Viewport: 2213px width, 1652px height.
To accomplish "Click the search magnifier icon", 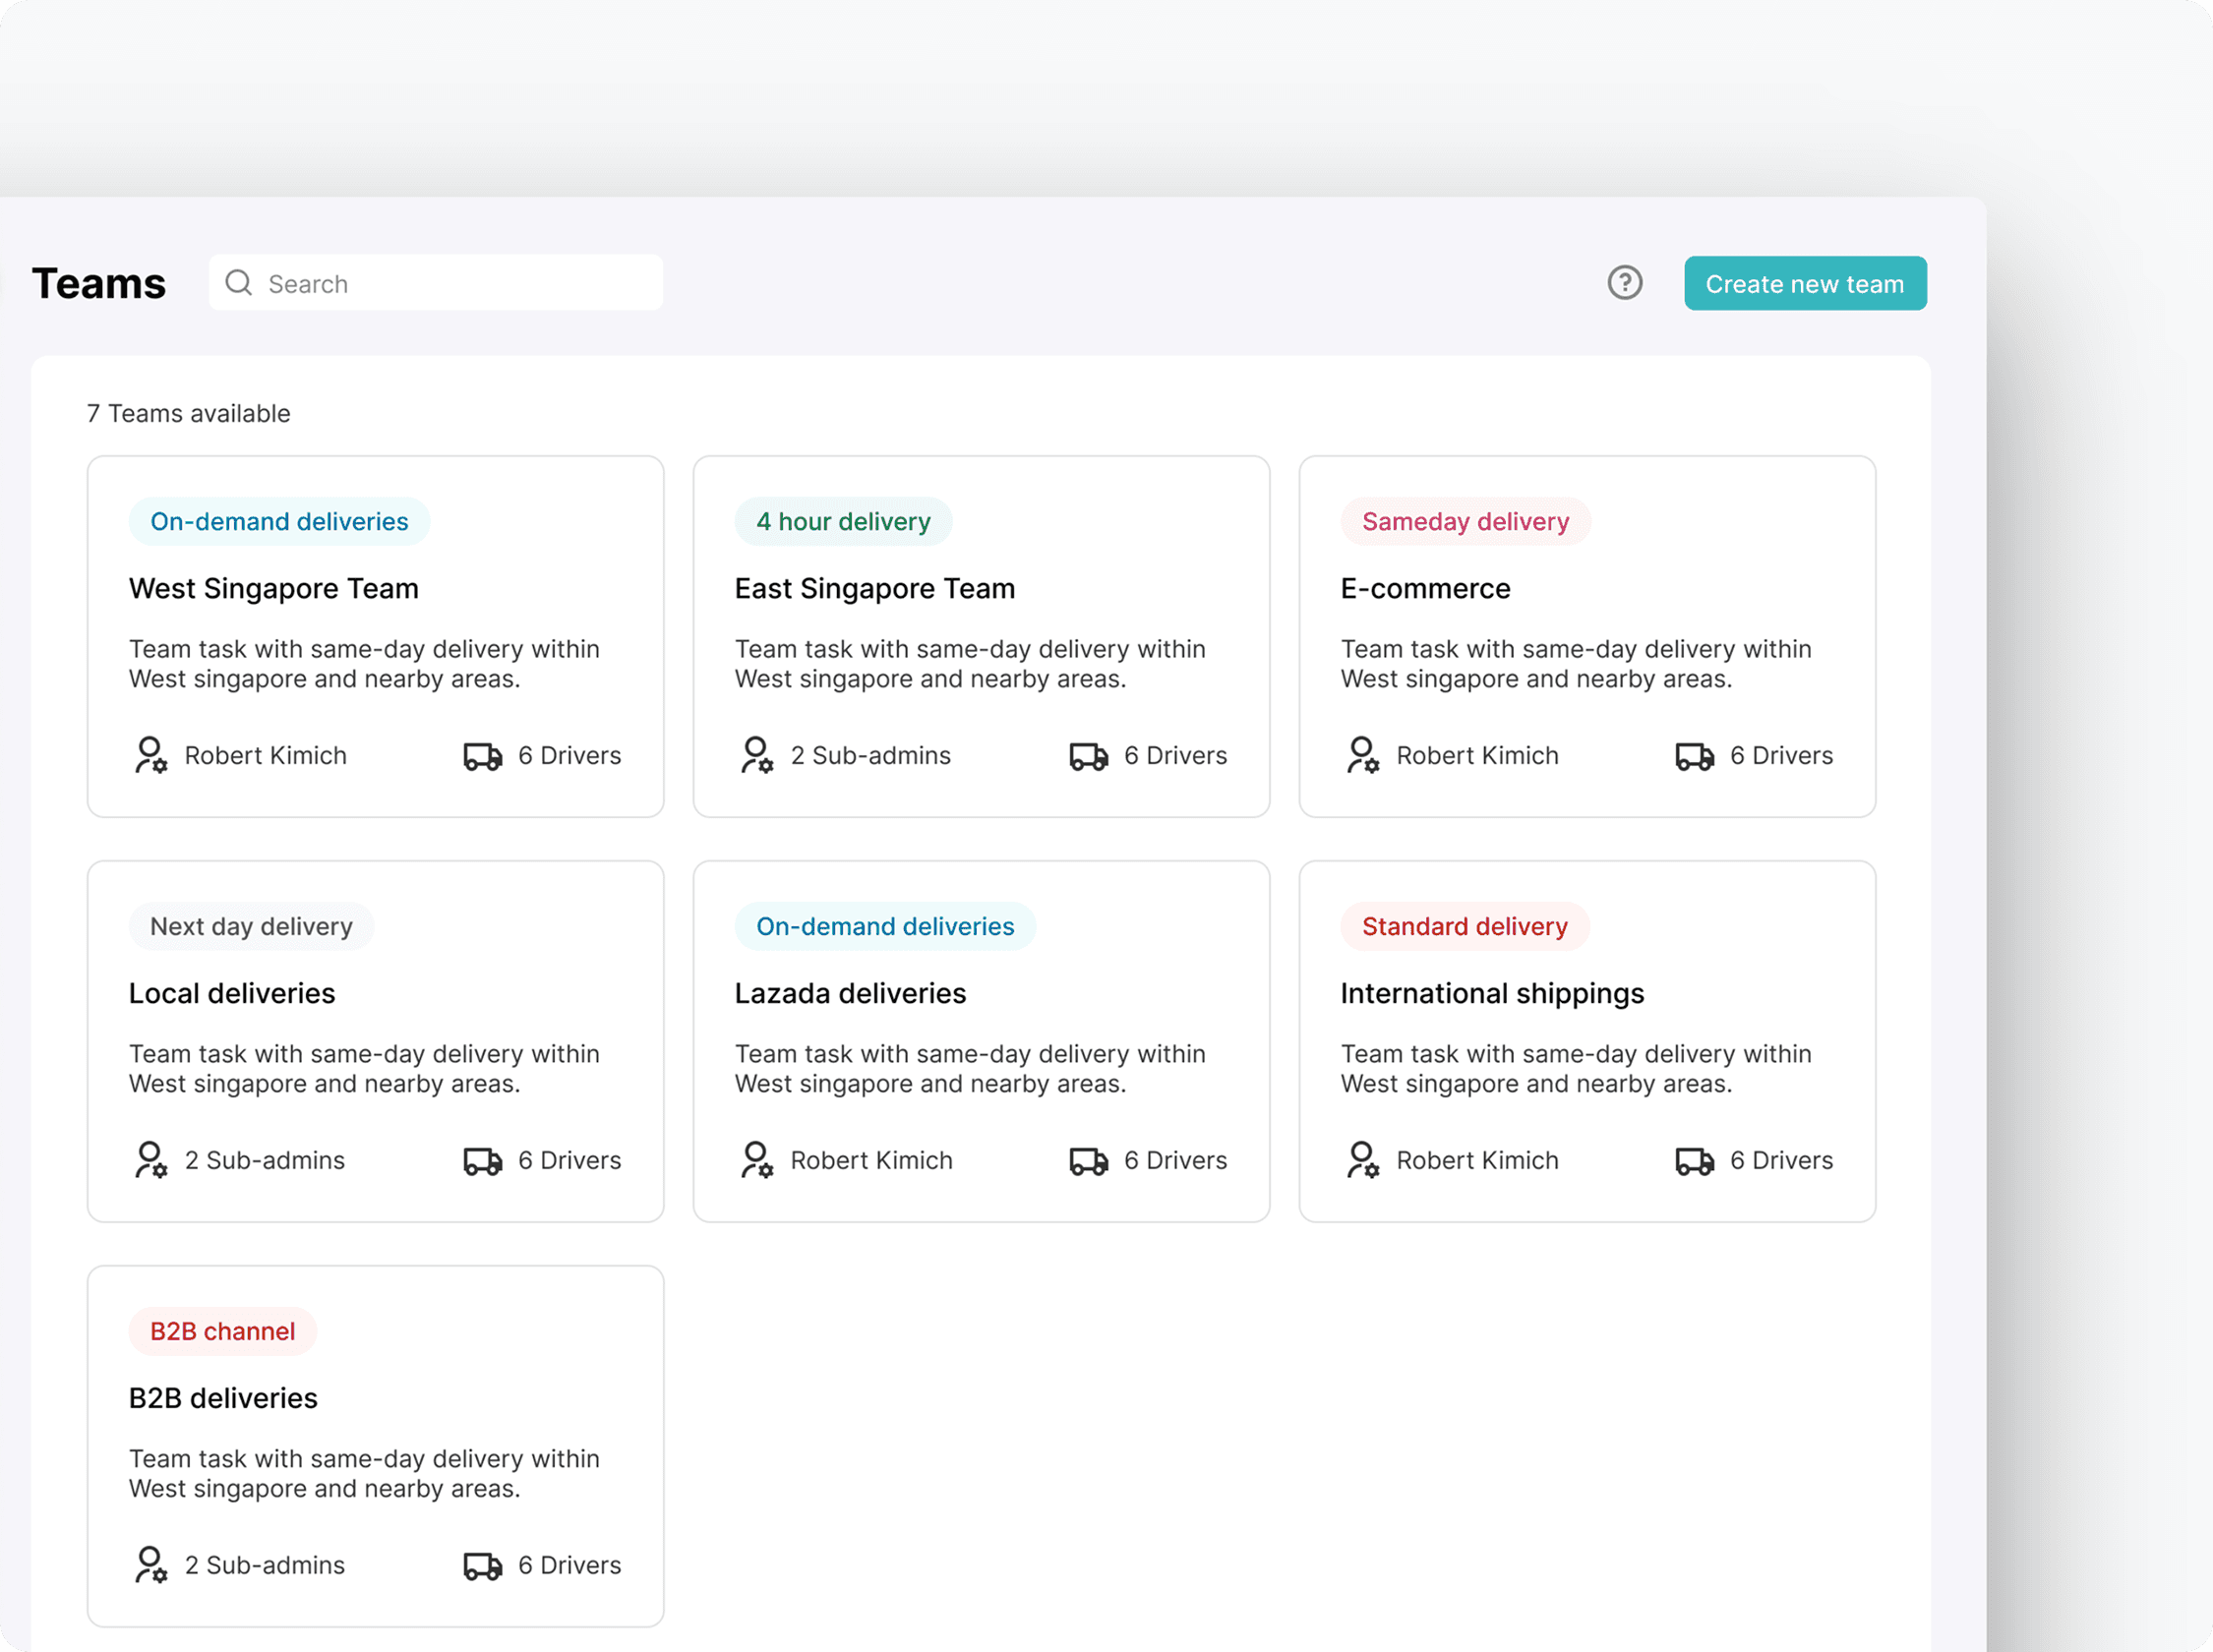I will 238,283.
